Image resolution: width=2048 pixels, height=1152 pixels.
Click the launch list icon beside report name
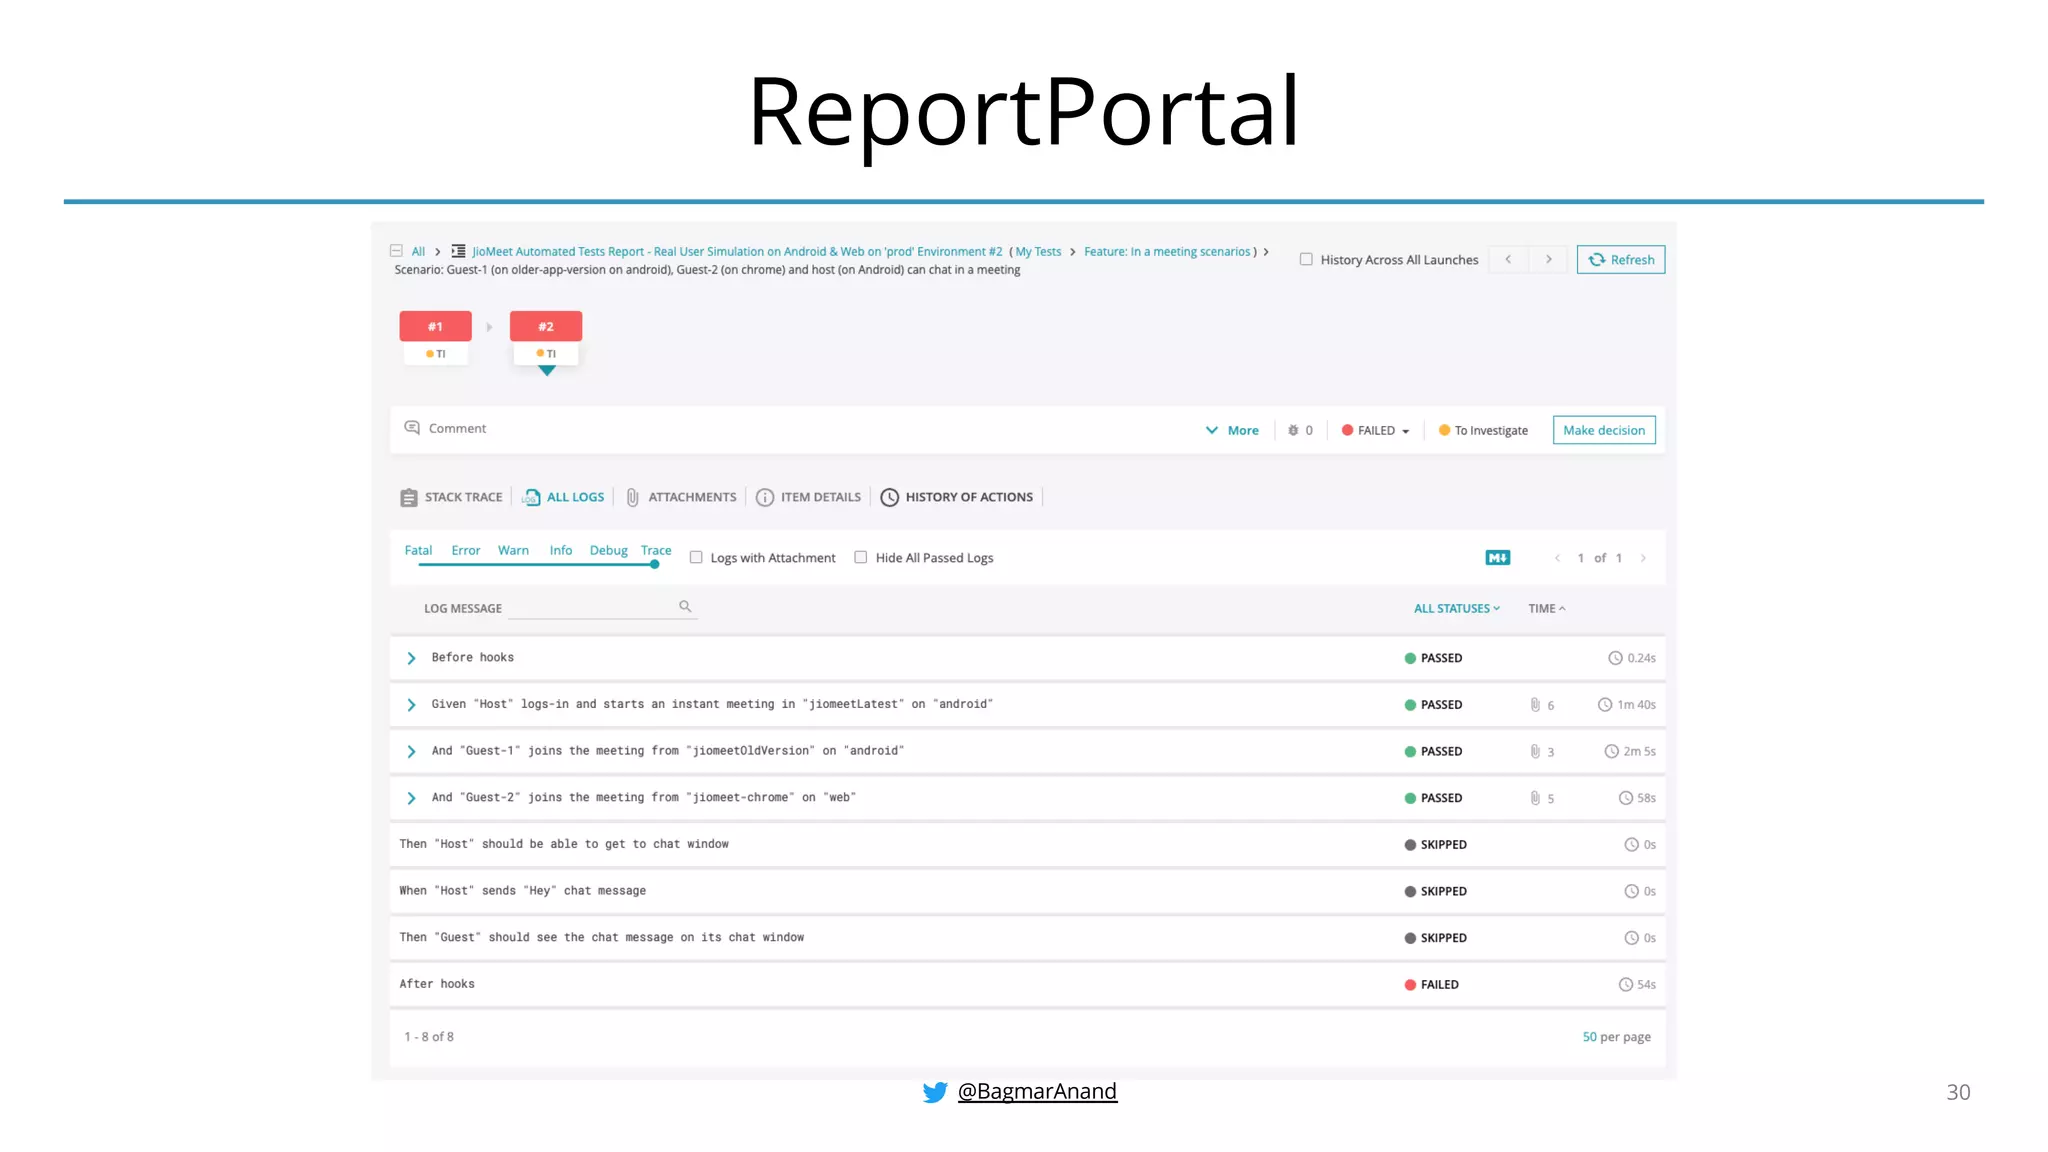pos(458,251)
